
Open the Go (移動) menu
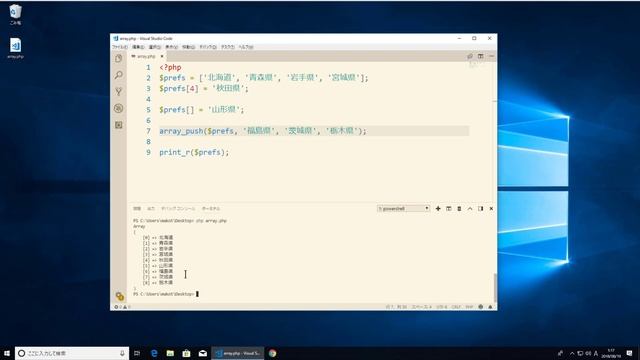188,47
